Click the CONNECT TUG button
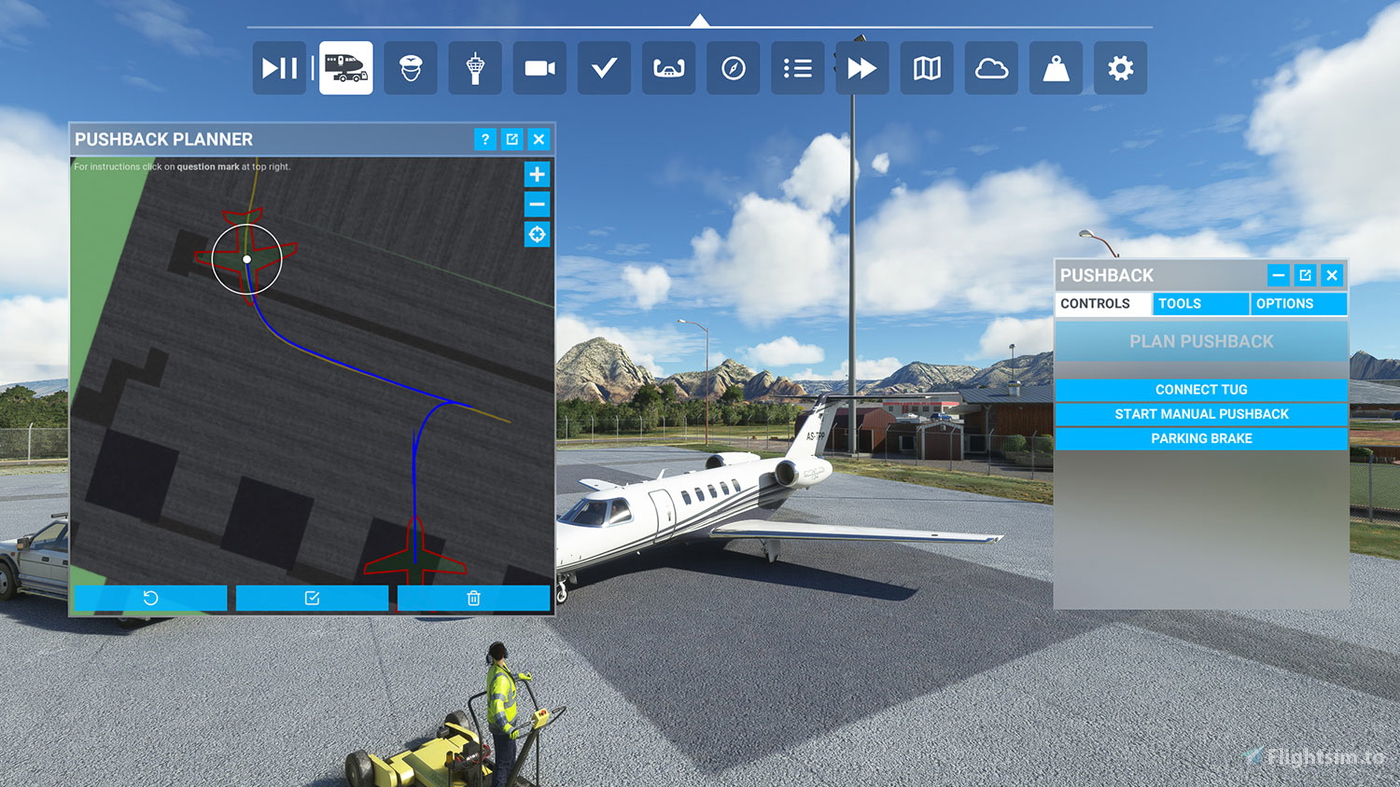 pos(1200,389)
